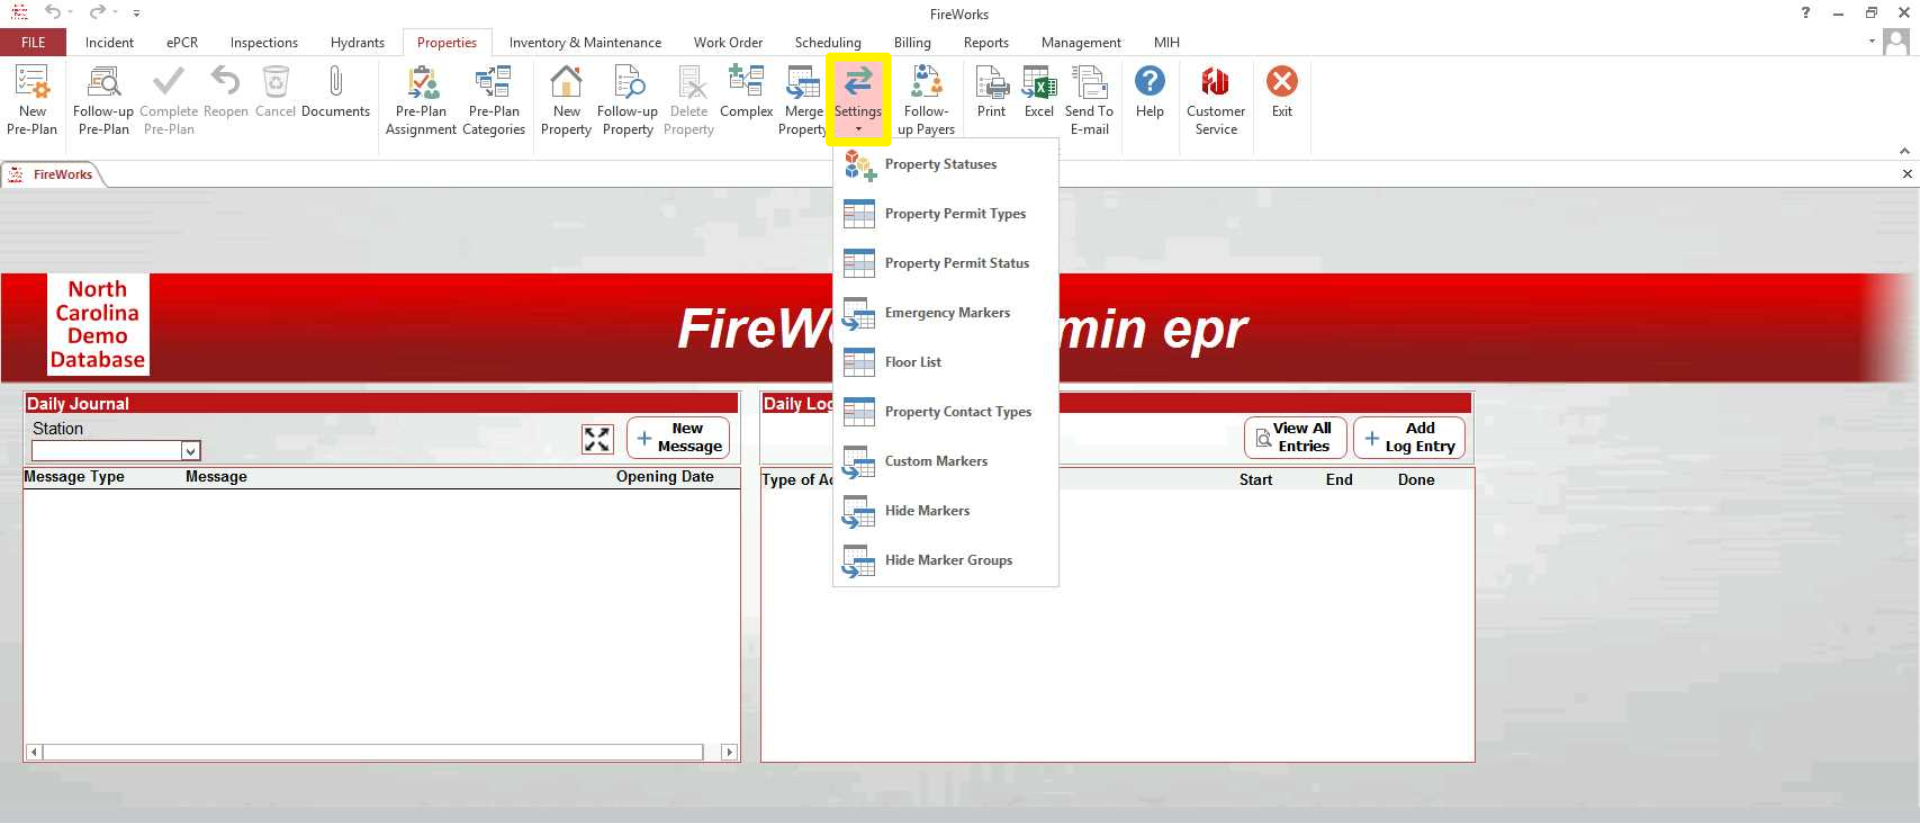This screenshot has height=823, width=1920.
Task: Select the FireWorks document tab
Action: coord(52,174)
